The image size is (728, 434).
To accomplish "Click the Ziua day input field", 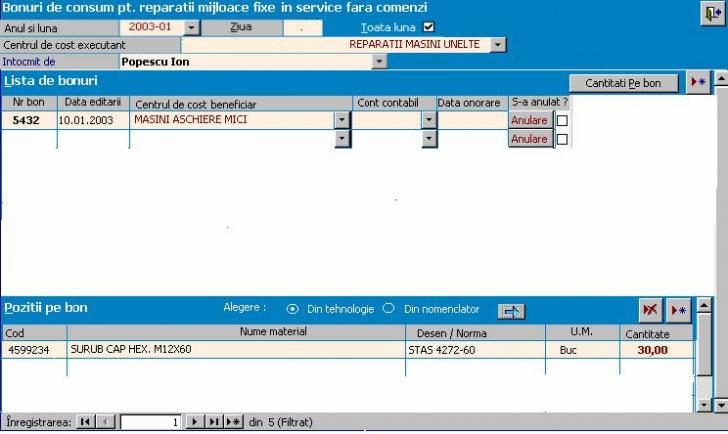I will click(302, 28).
